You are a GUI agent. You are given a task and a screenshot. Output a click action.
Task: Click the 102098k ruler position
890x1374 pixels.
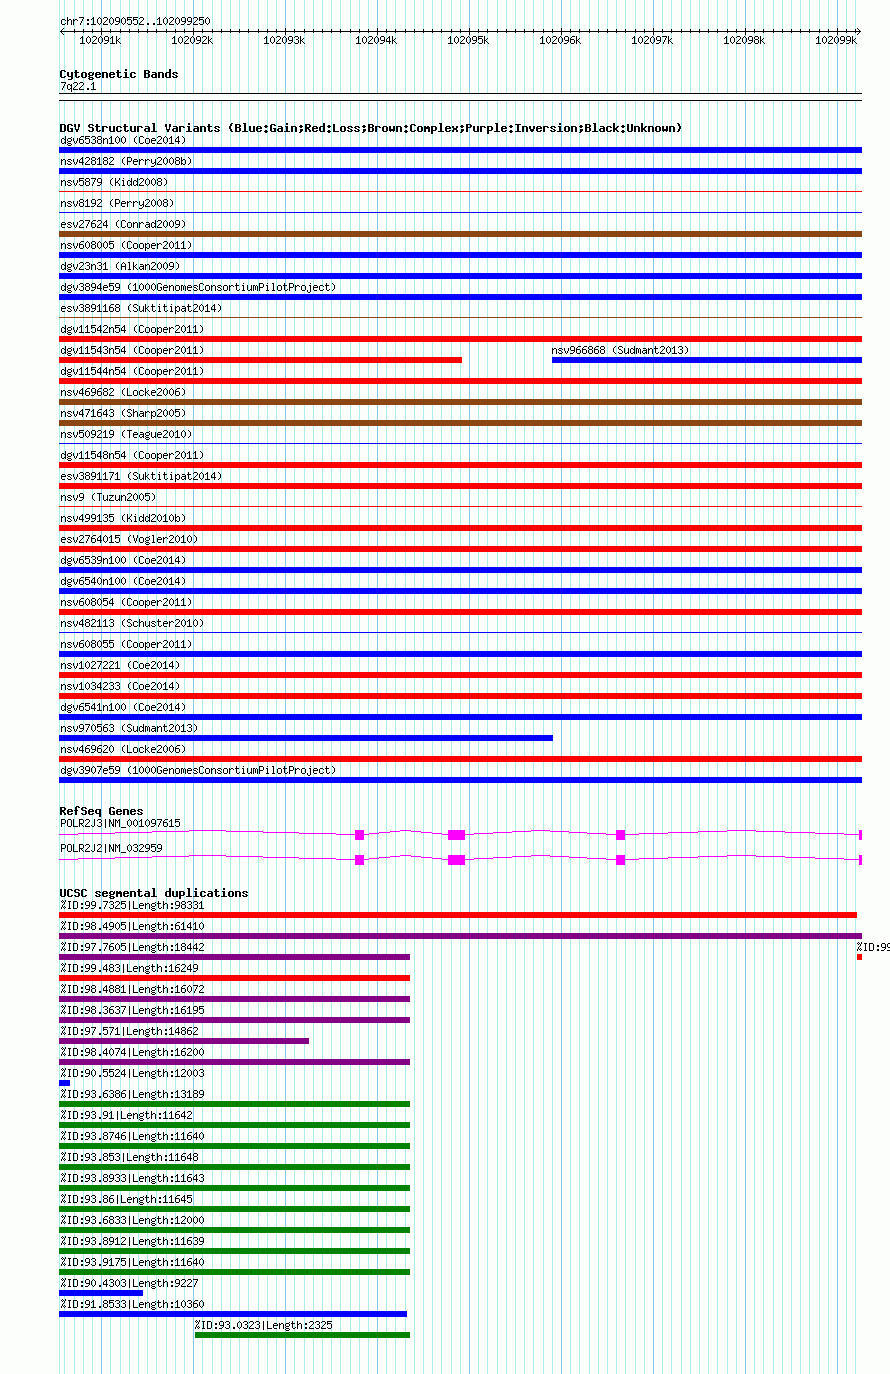click(743, 40)
